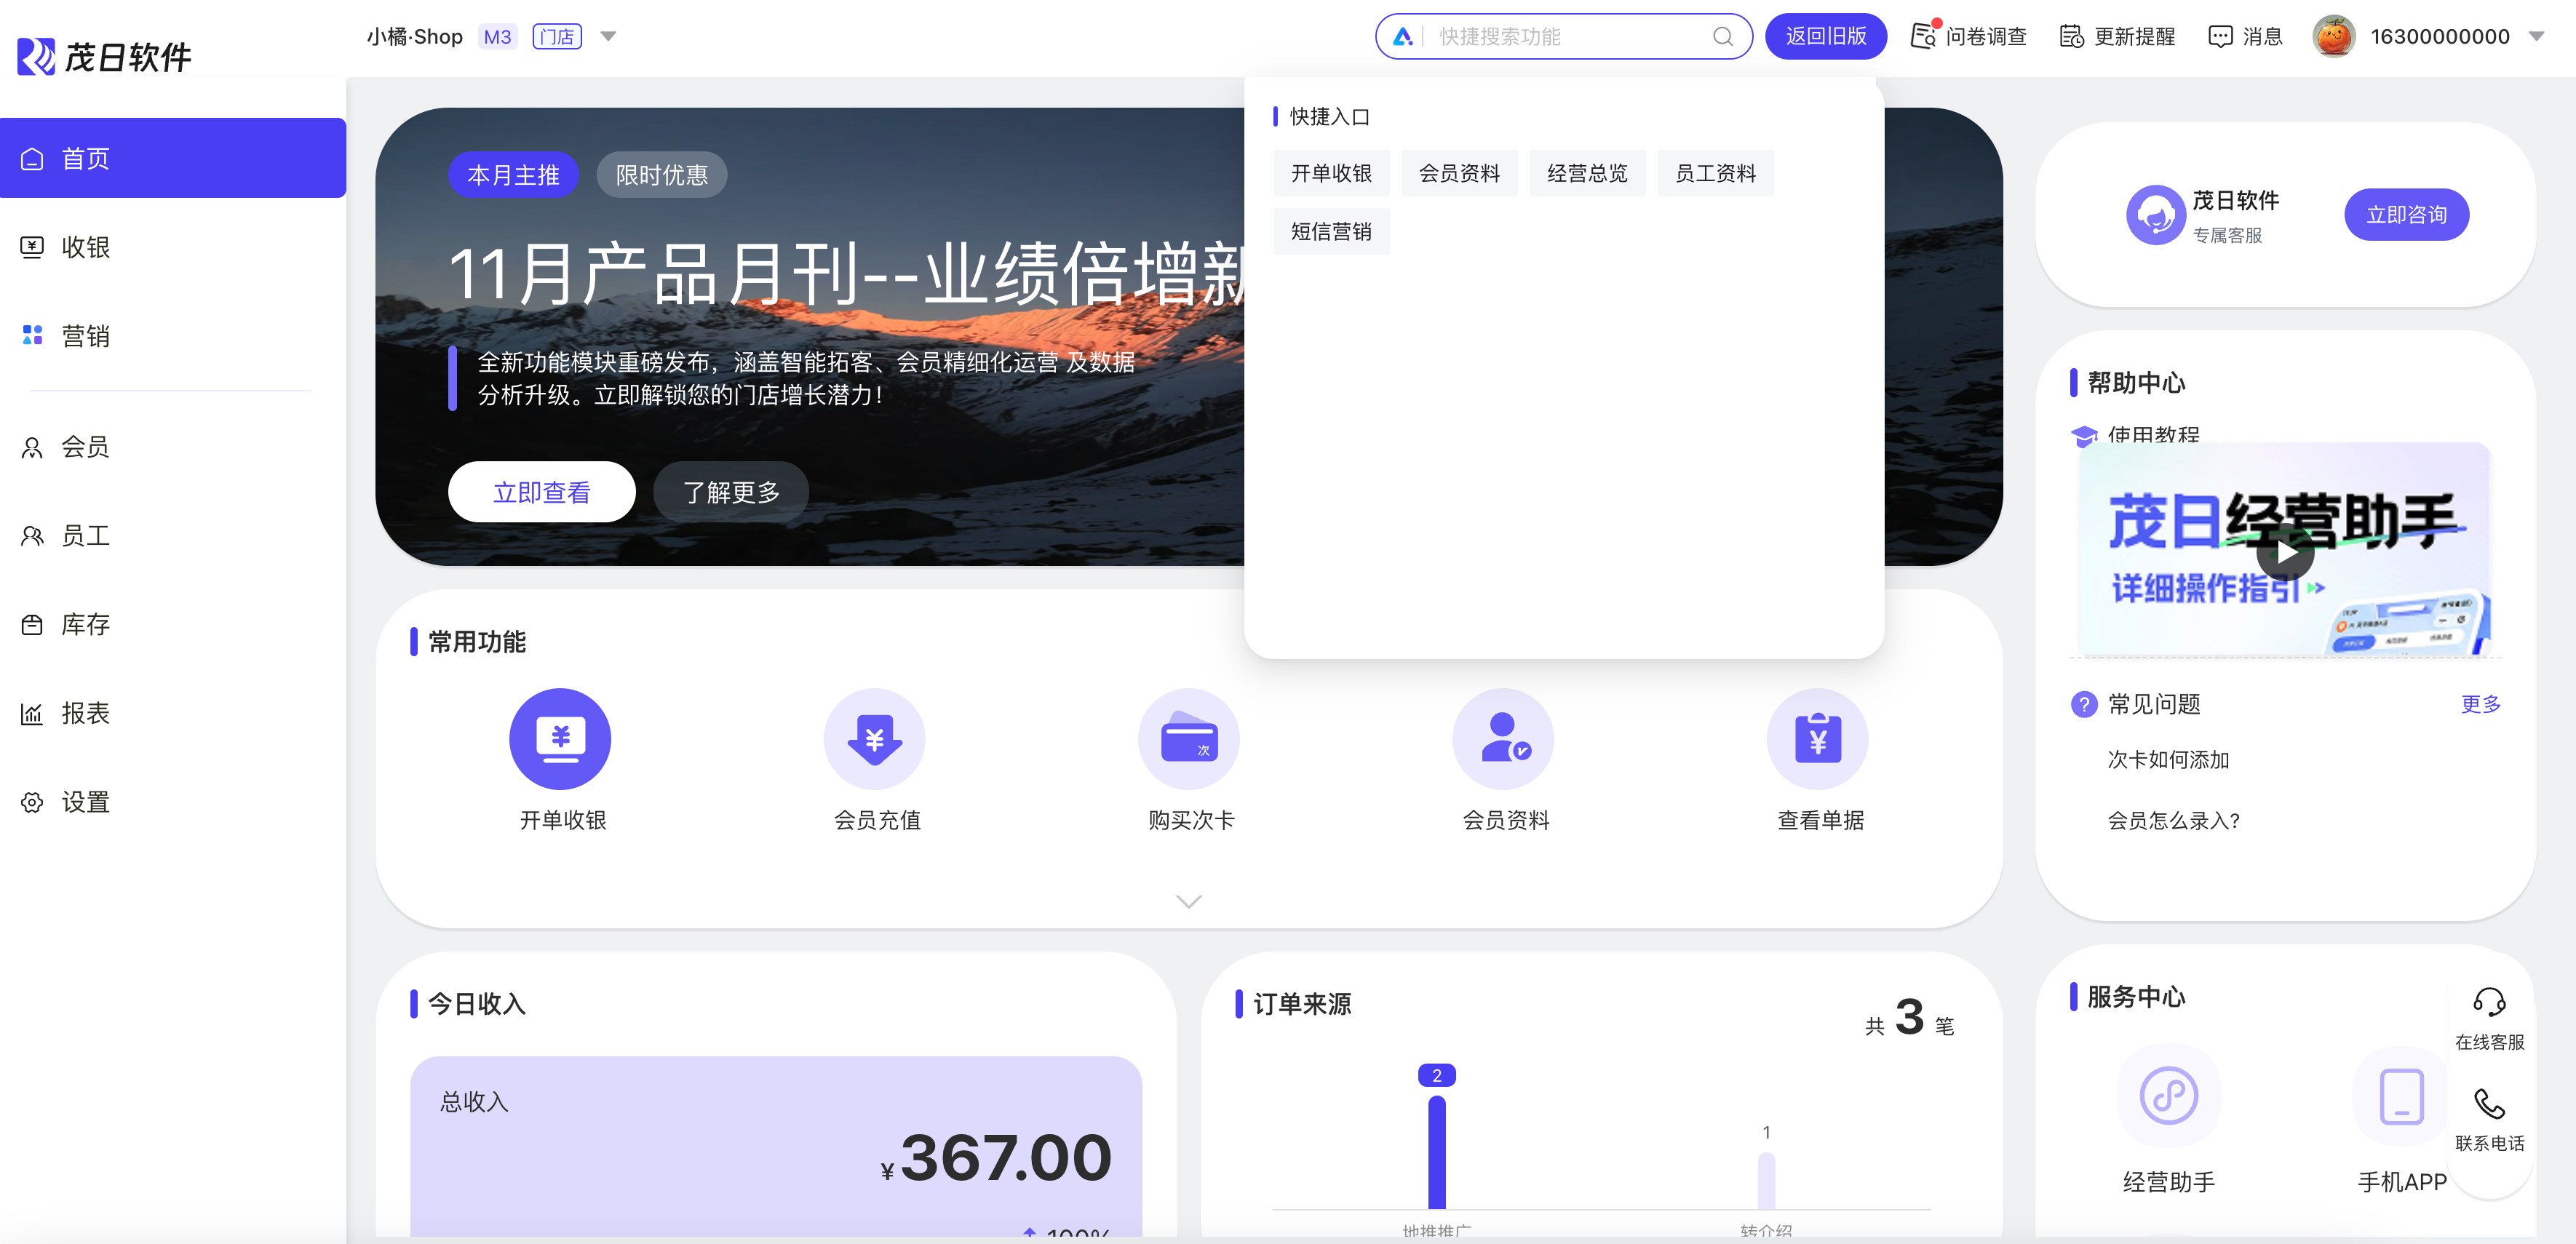Open the account 16300000000 dropdown arrow
2576x1244 pixels.
pyautogui.click(x=2536, y=37)
